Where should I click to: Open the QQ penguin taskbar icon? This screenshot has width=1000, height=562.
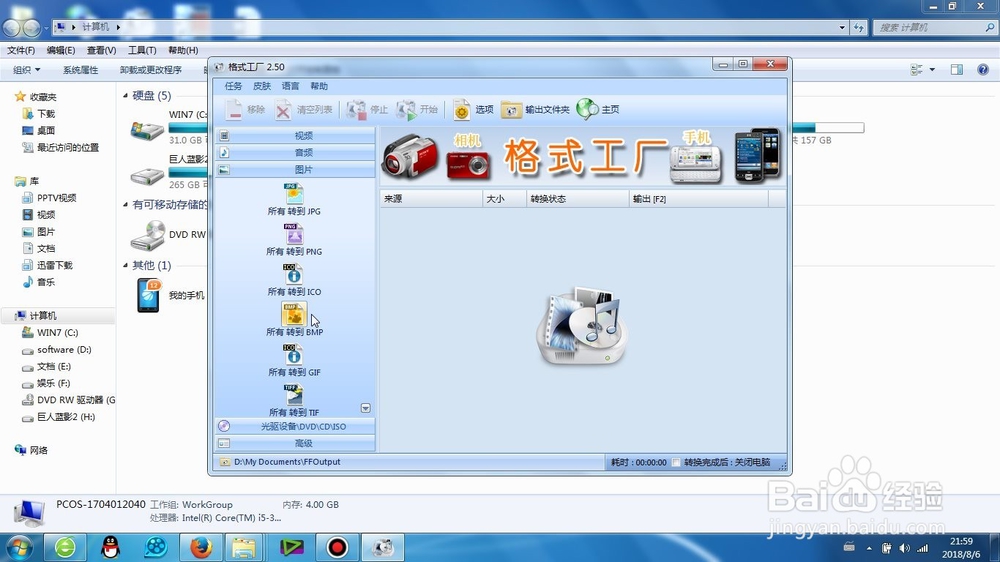(x=110, y=547)
